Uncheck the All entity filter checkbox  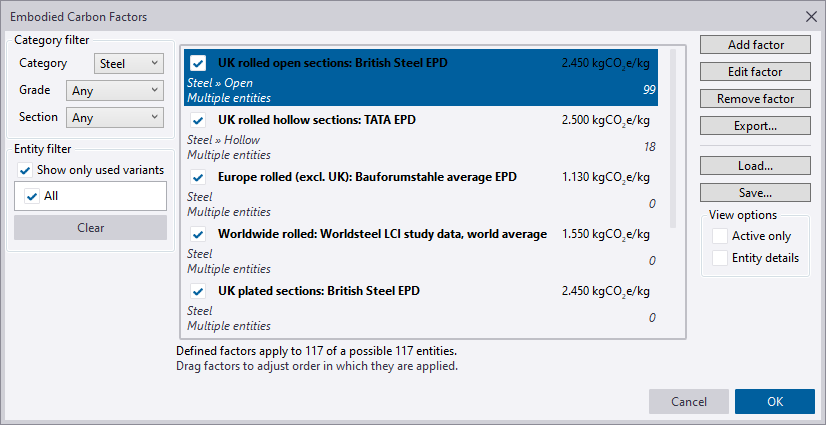coord(32,196)
